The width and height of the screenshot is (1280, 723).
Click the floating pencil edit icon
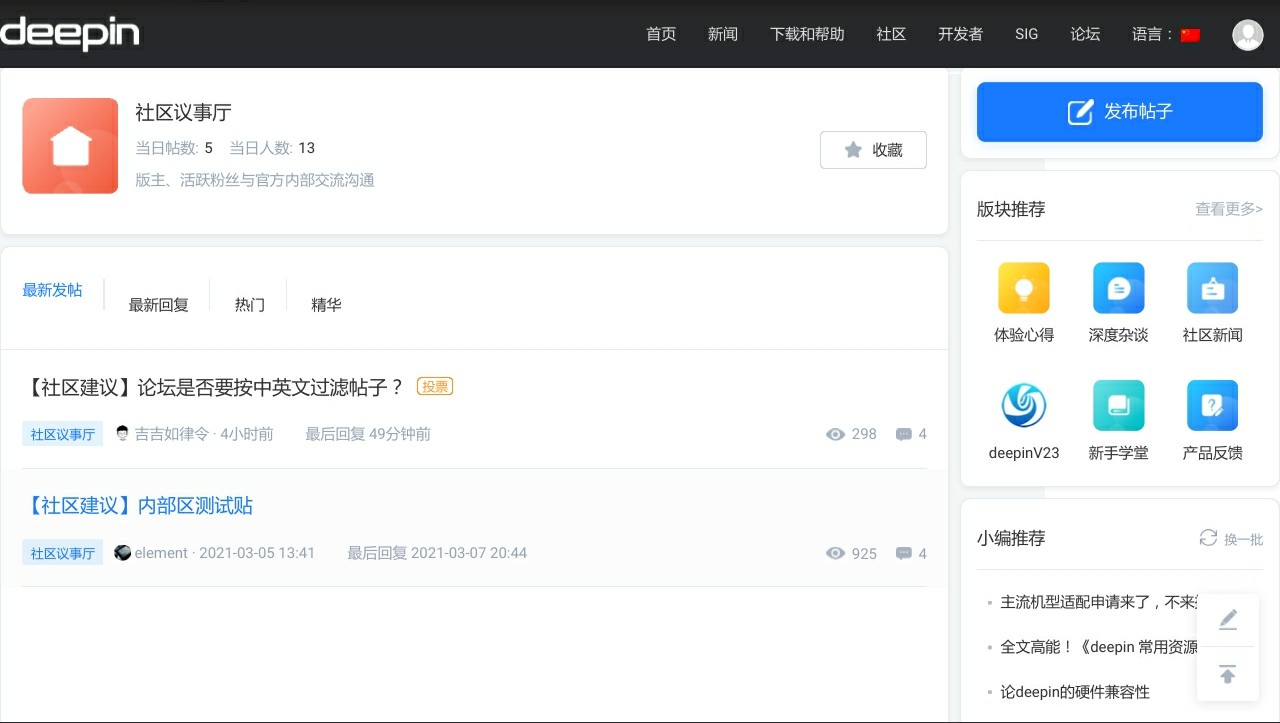click(x=1228, y=620)
